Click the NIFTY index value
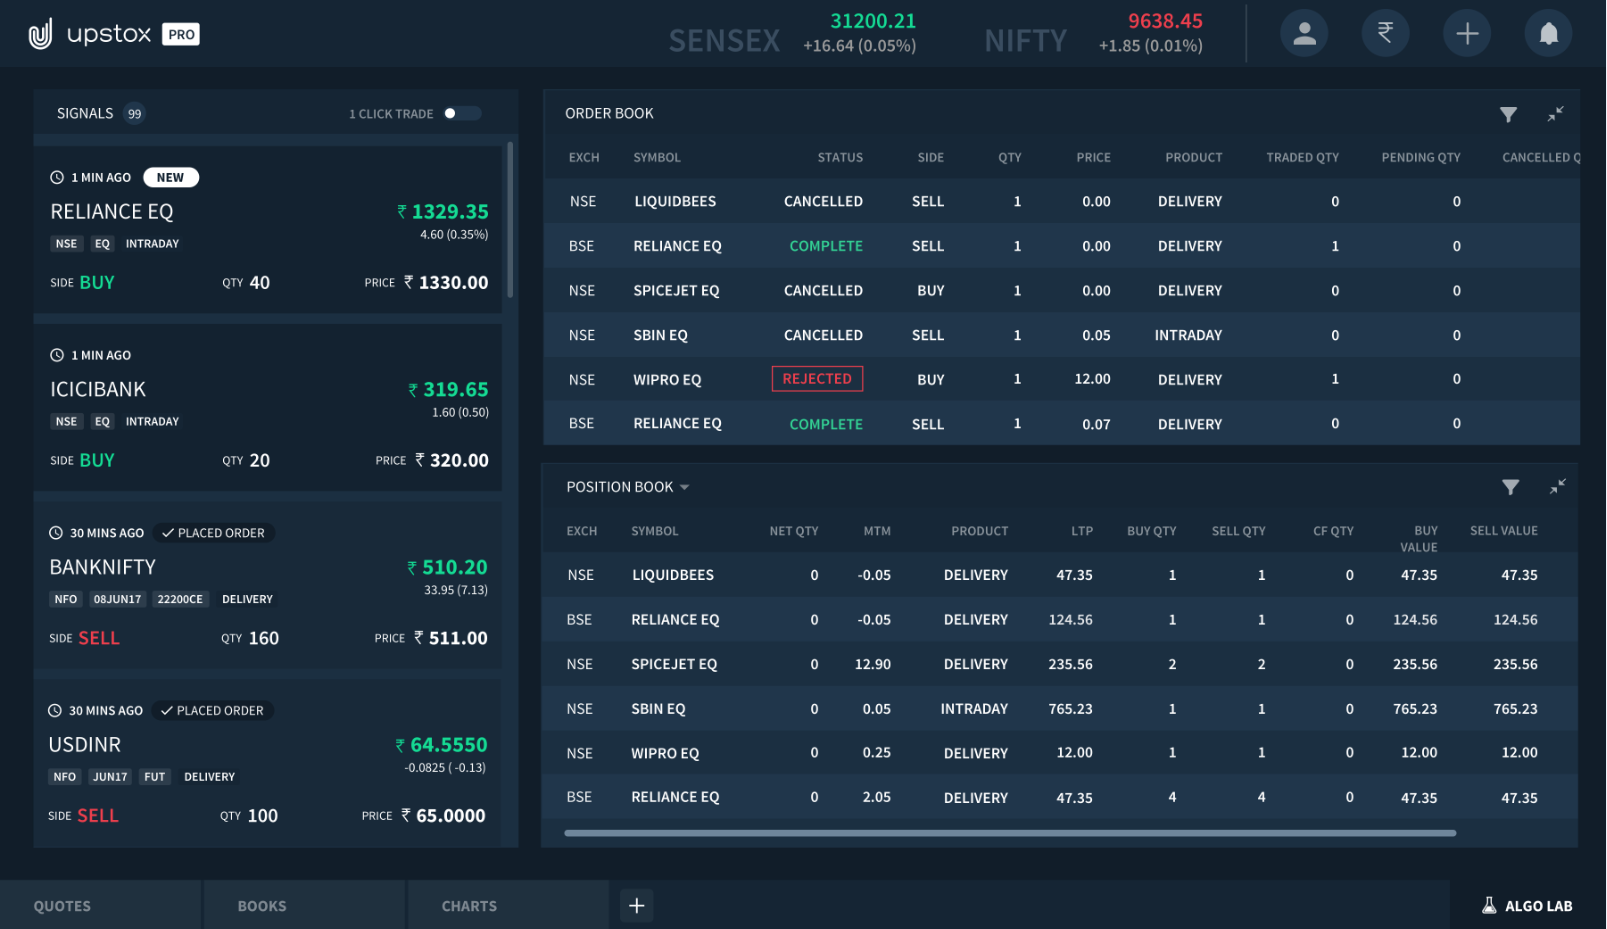Image resolution: width=1607 pixels, height=929 pixels. 1165,21
